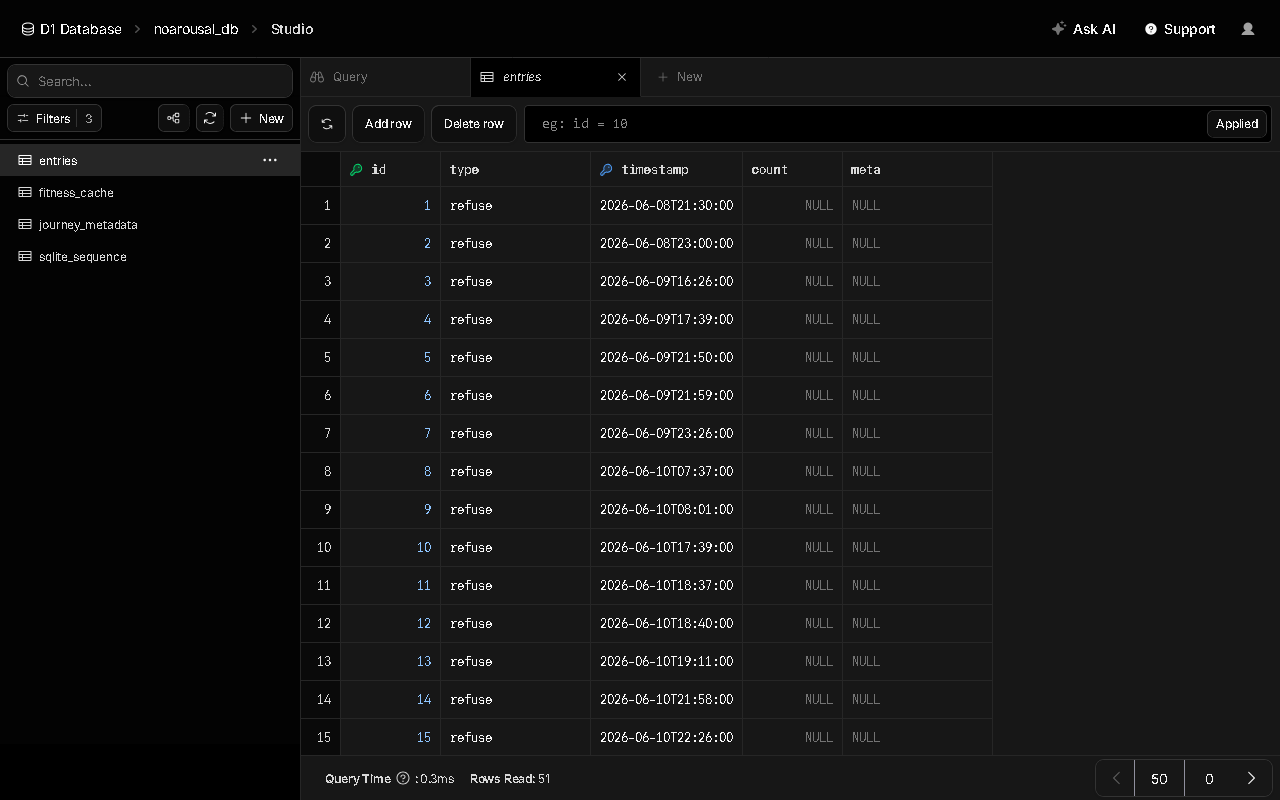
Task: Switch to the Query tab
Action: pyautogui.click(x=385, y=77)
